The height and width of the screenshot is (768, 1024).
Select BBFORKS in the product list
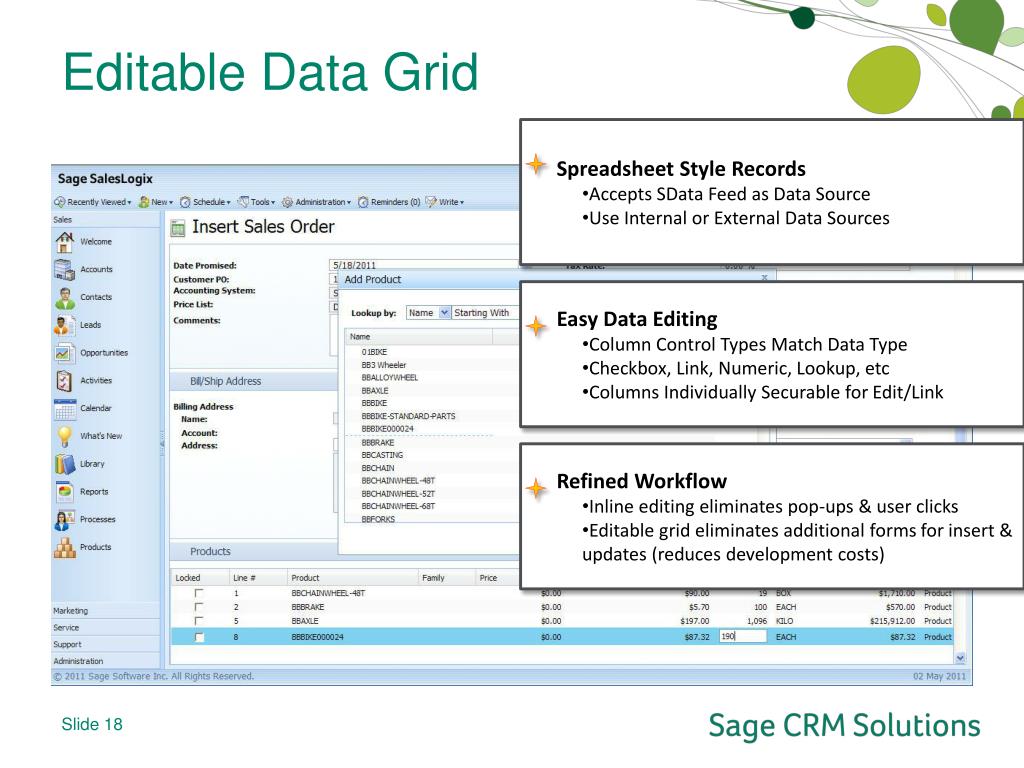378,519
